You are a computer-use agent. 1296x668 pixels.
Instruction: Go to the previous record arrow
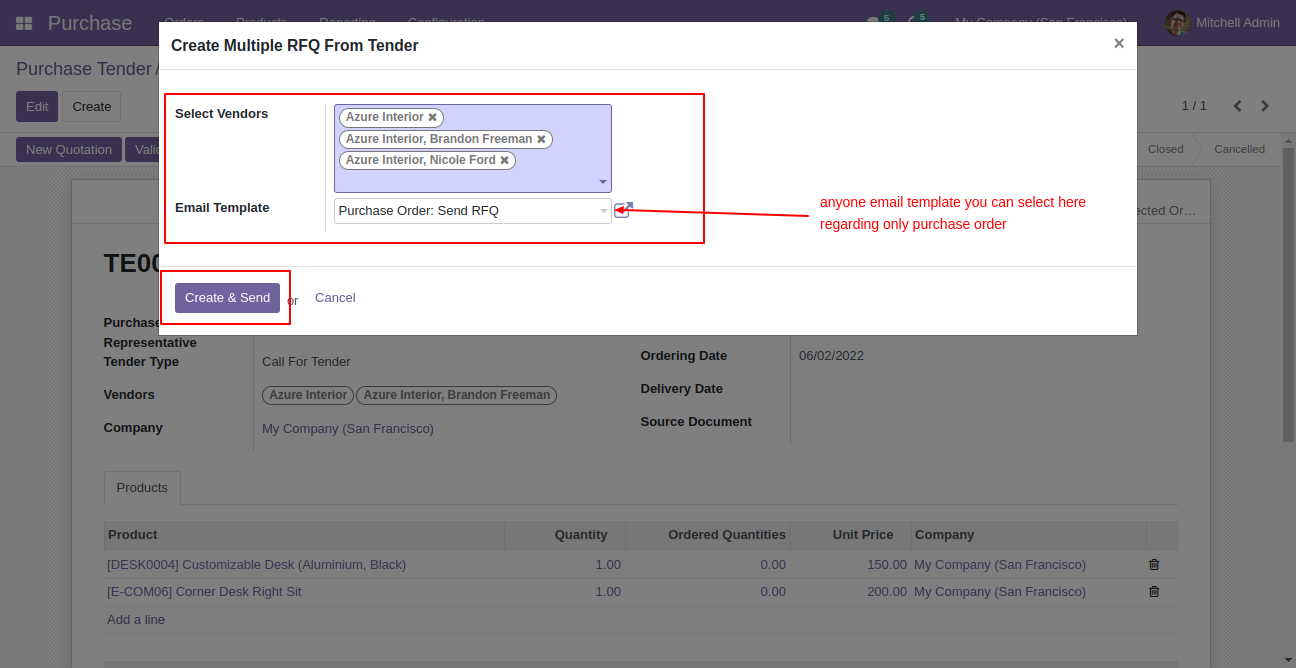[x=1238, y=106]
